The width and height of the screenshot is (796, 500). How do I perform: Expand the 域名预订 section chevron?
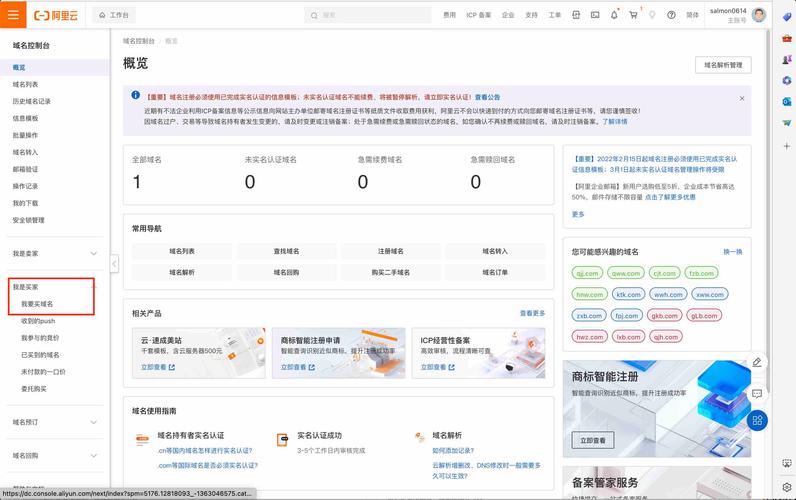click(93, 422)
